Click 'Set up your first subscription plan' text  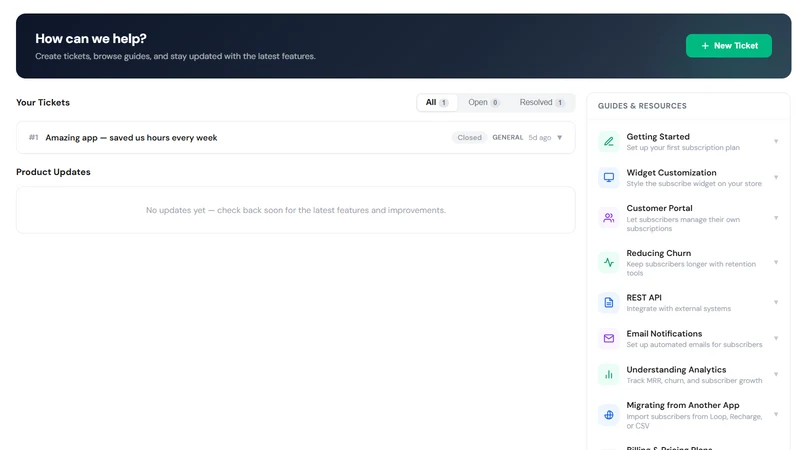(x=683, y=148)
